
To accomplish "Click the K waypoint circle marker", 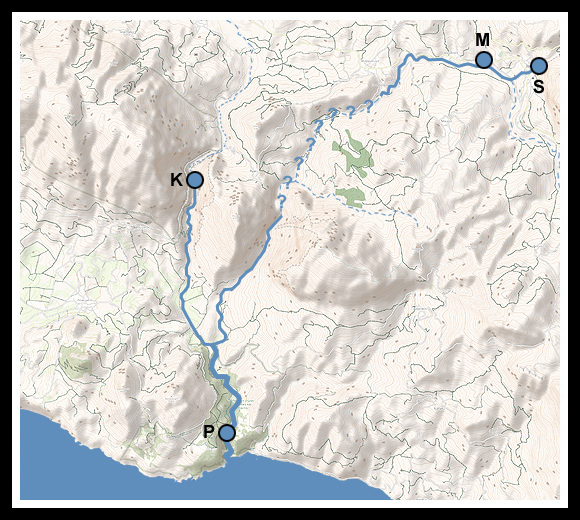I will [195, 180].
